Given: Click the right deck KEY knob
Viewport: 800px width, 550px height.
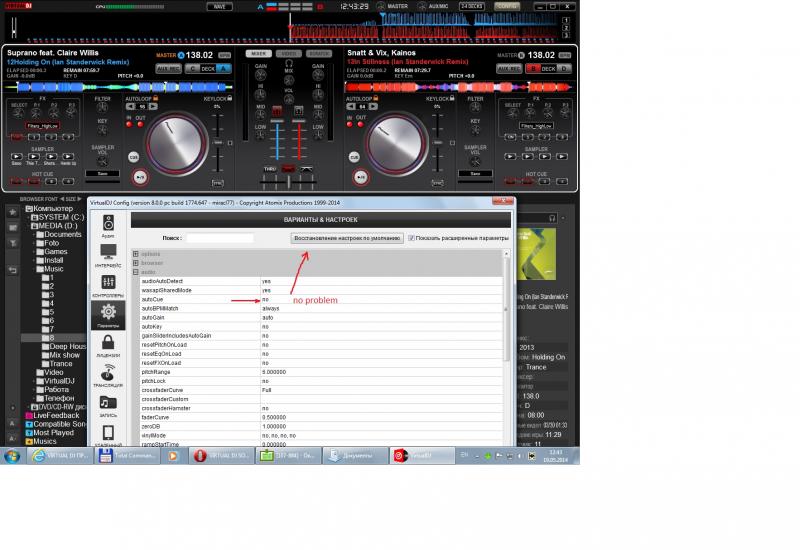Looking at the screenshot, I should pos(475,130).
